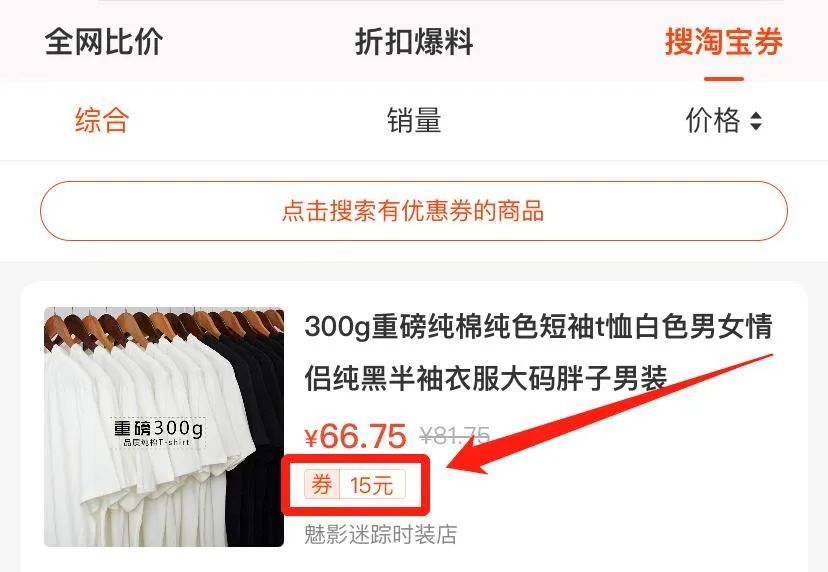Open the 折扣爆料 tab

point(414,41)
